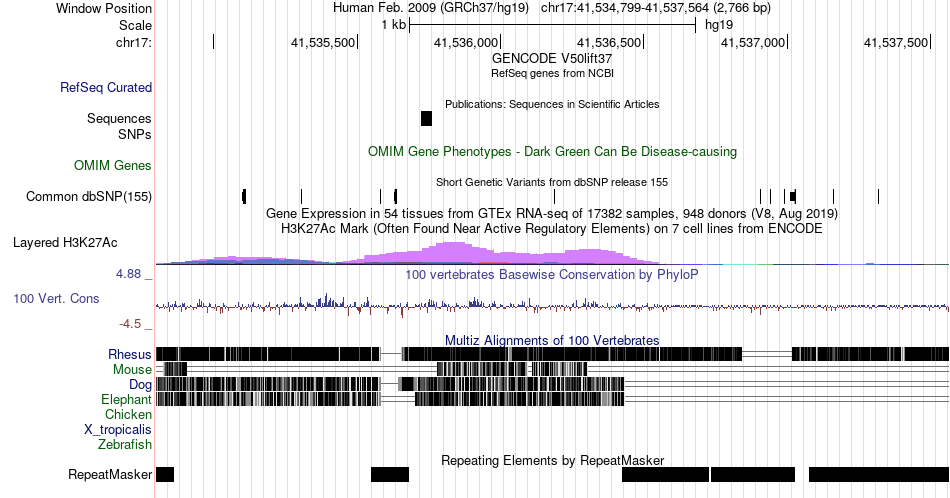This screenshot has width=950, height=498.
Task: Click the black block in the Publications Sequences track
Action: point(427,119)
